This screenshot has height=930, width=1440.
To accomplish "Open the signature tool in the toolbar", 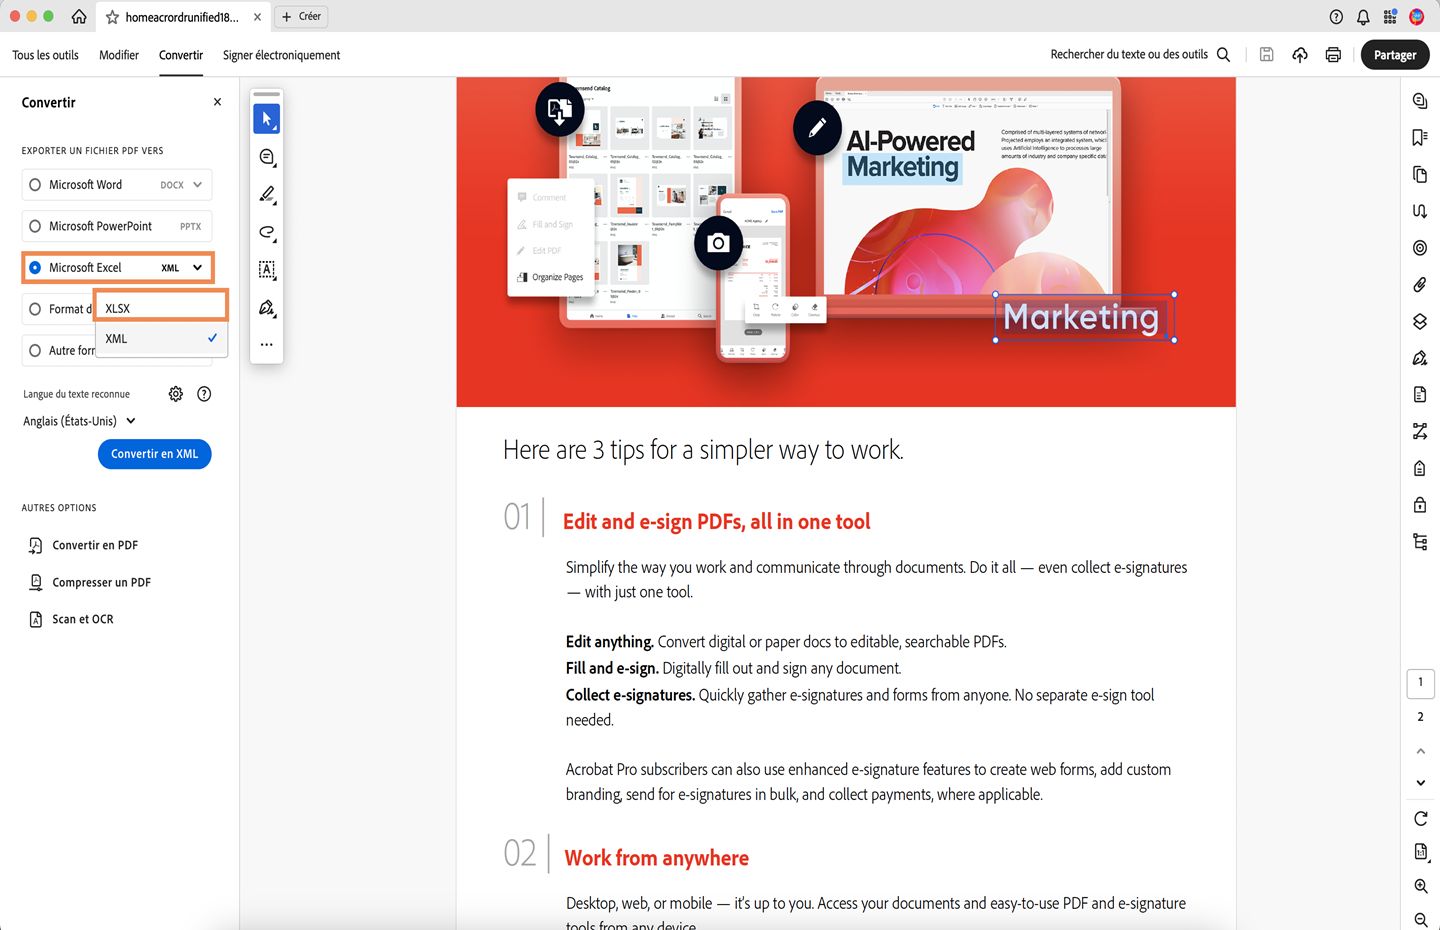I will pyautogui.click(x=266, y=308).
